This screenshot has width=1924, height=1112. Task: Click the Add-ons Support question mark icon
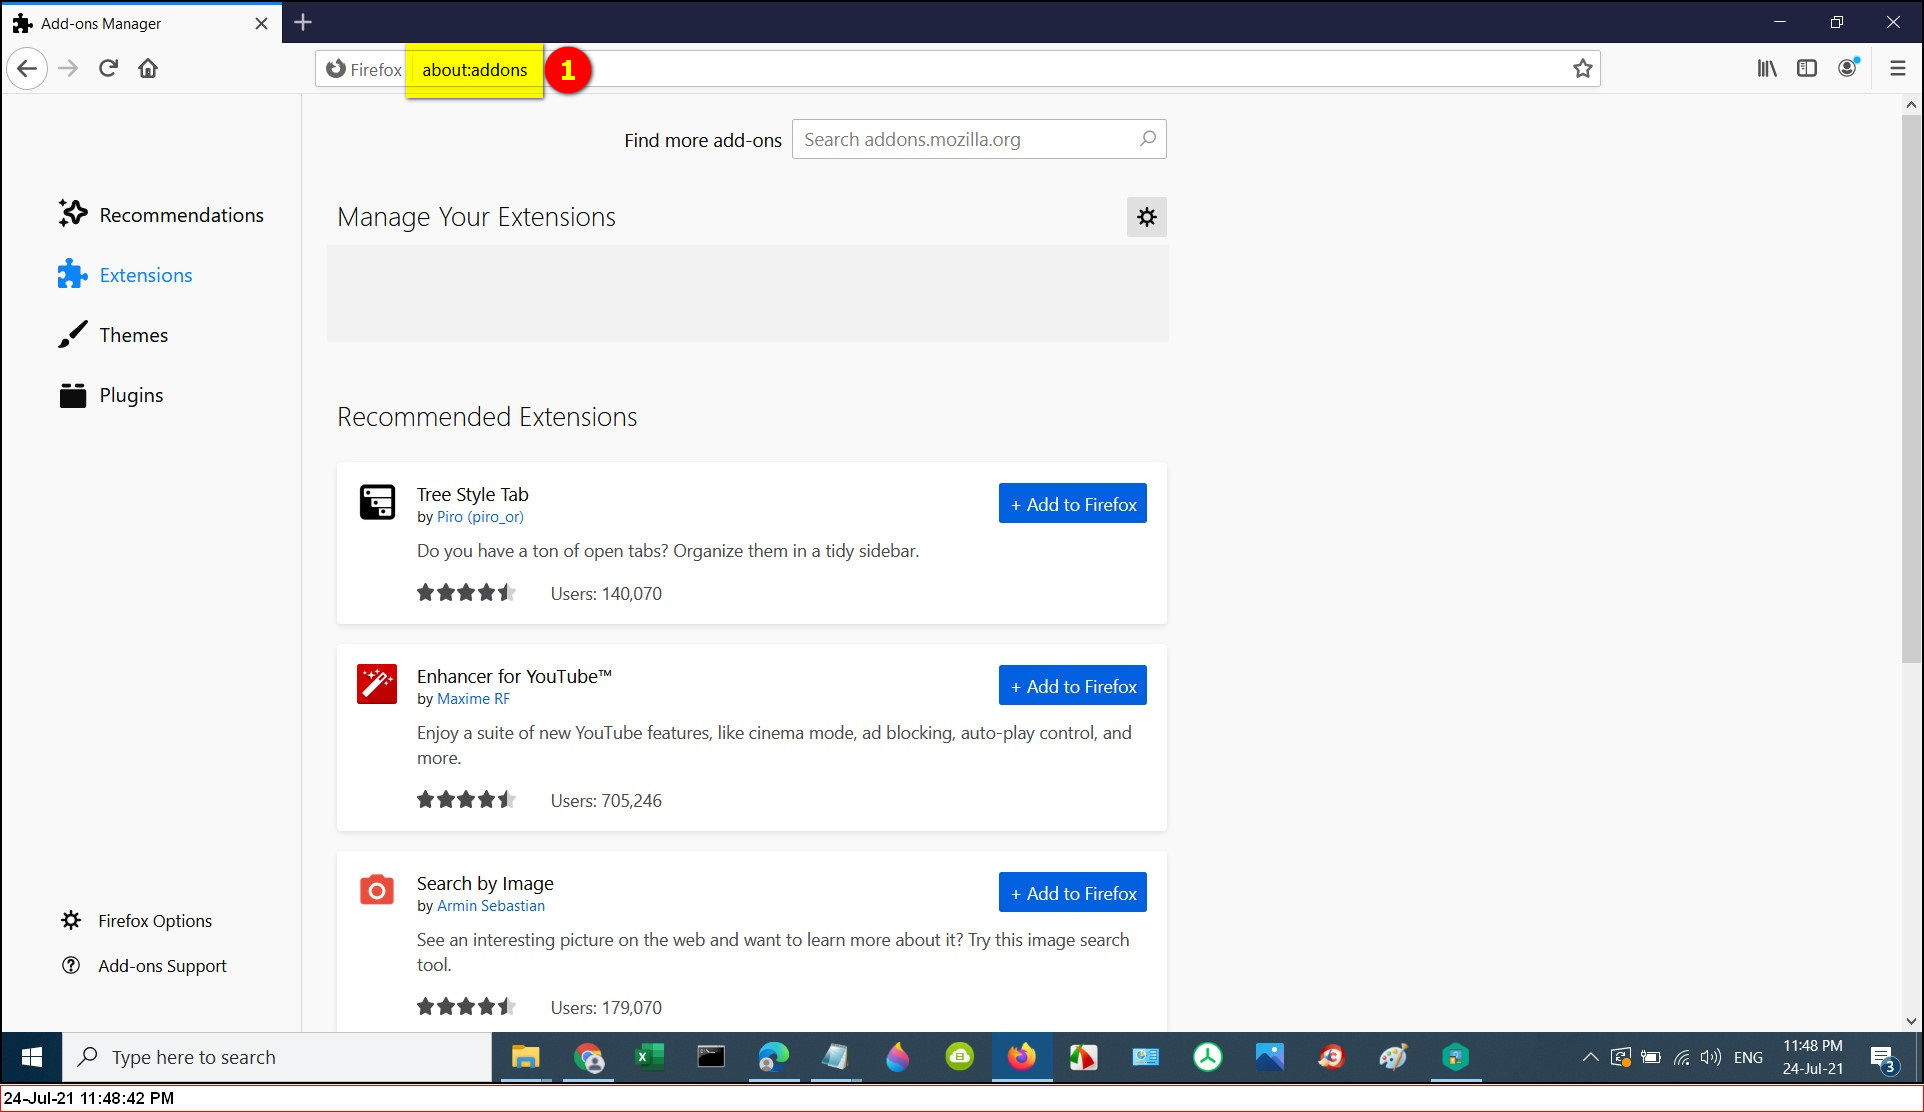(x=71, y=965)
